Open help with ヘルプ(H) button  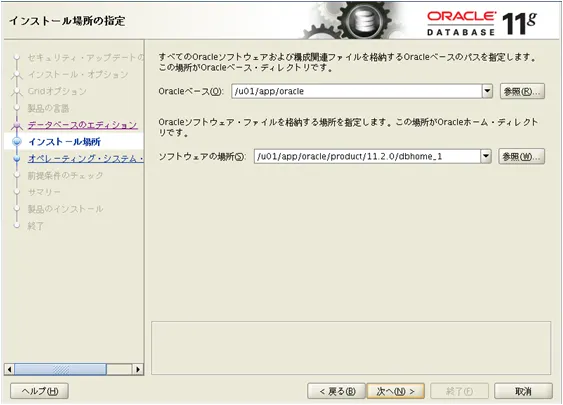click(39, 391)
